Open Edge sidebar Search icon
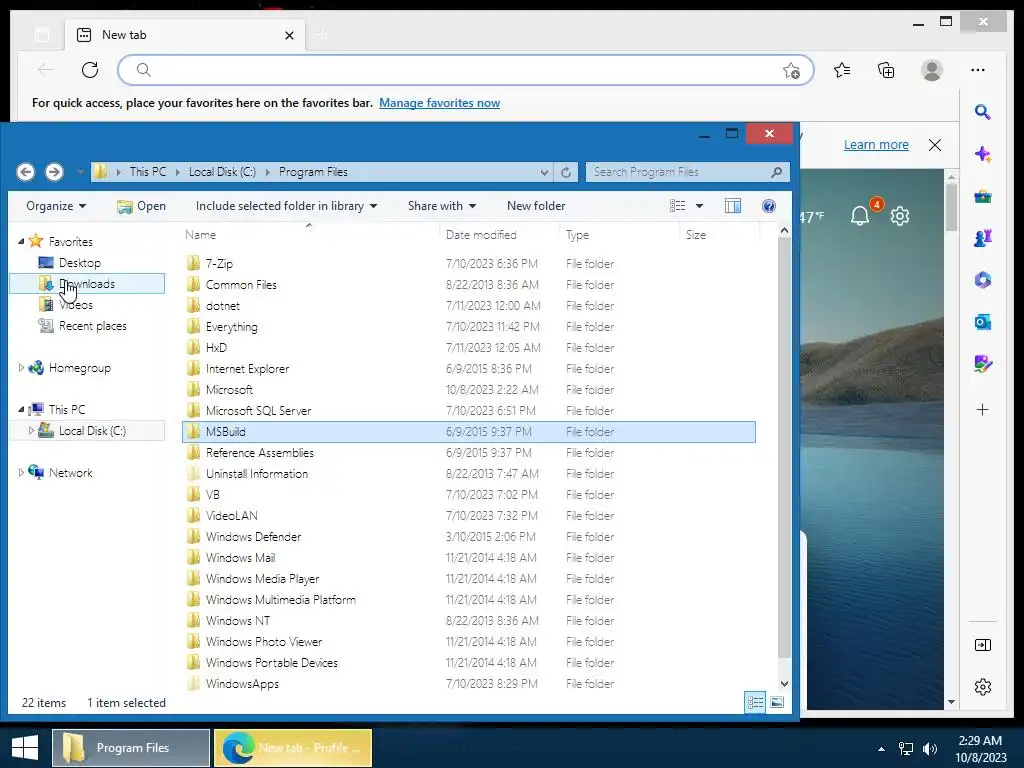The height and width of the screenshot is (768, 1024). click(982, 112)
